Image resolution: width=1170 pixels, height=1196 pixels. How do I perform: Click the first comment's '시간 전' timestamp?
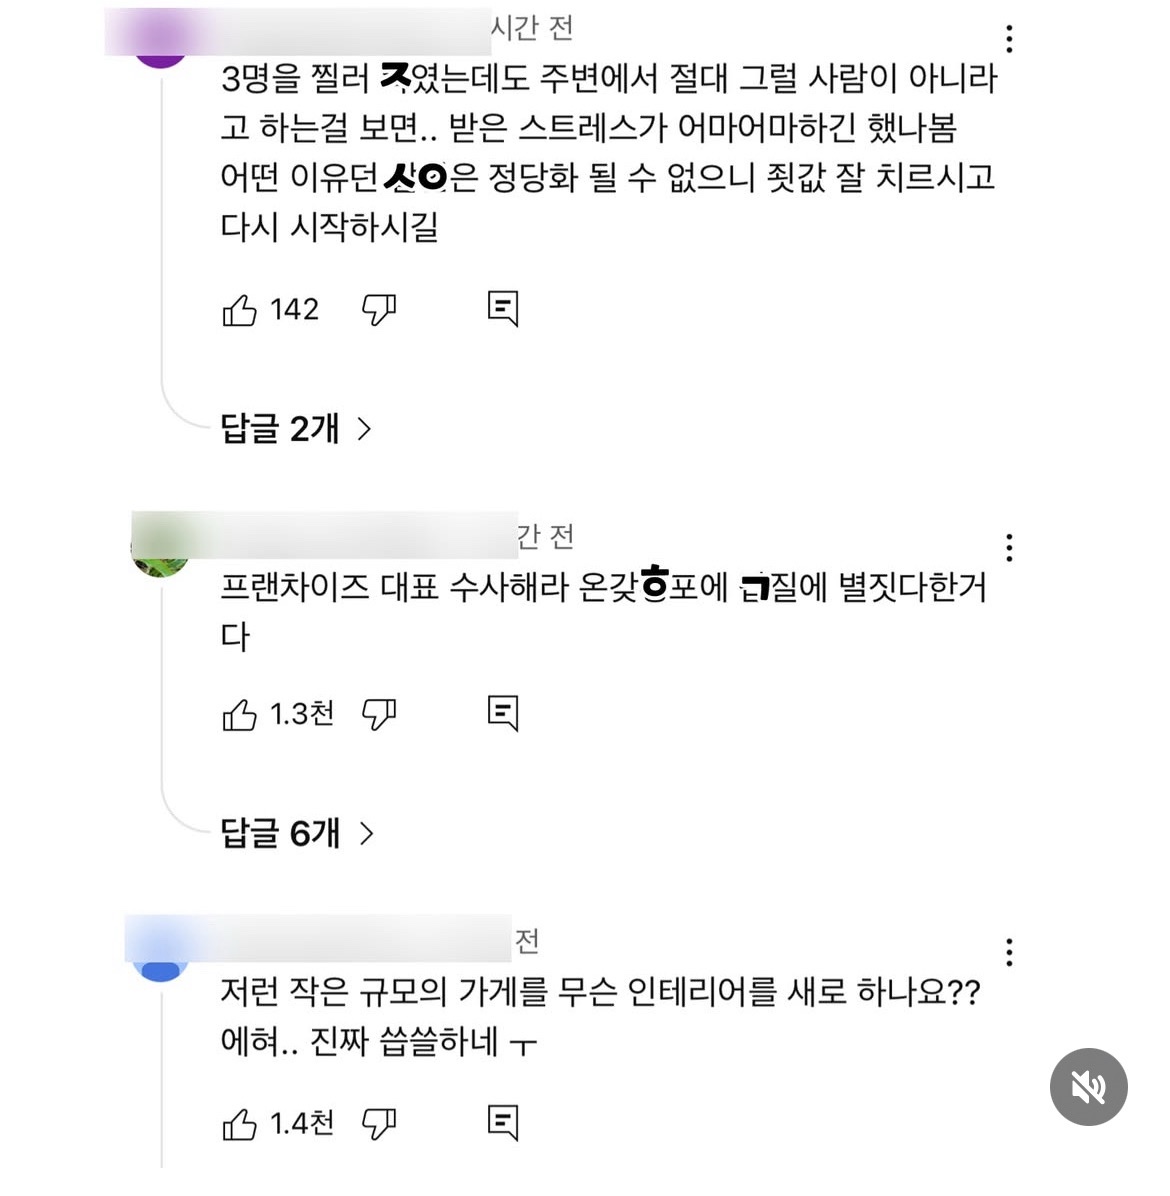[x=531, y=28]
